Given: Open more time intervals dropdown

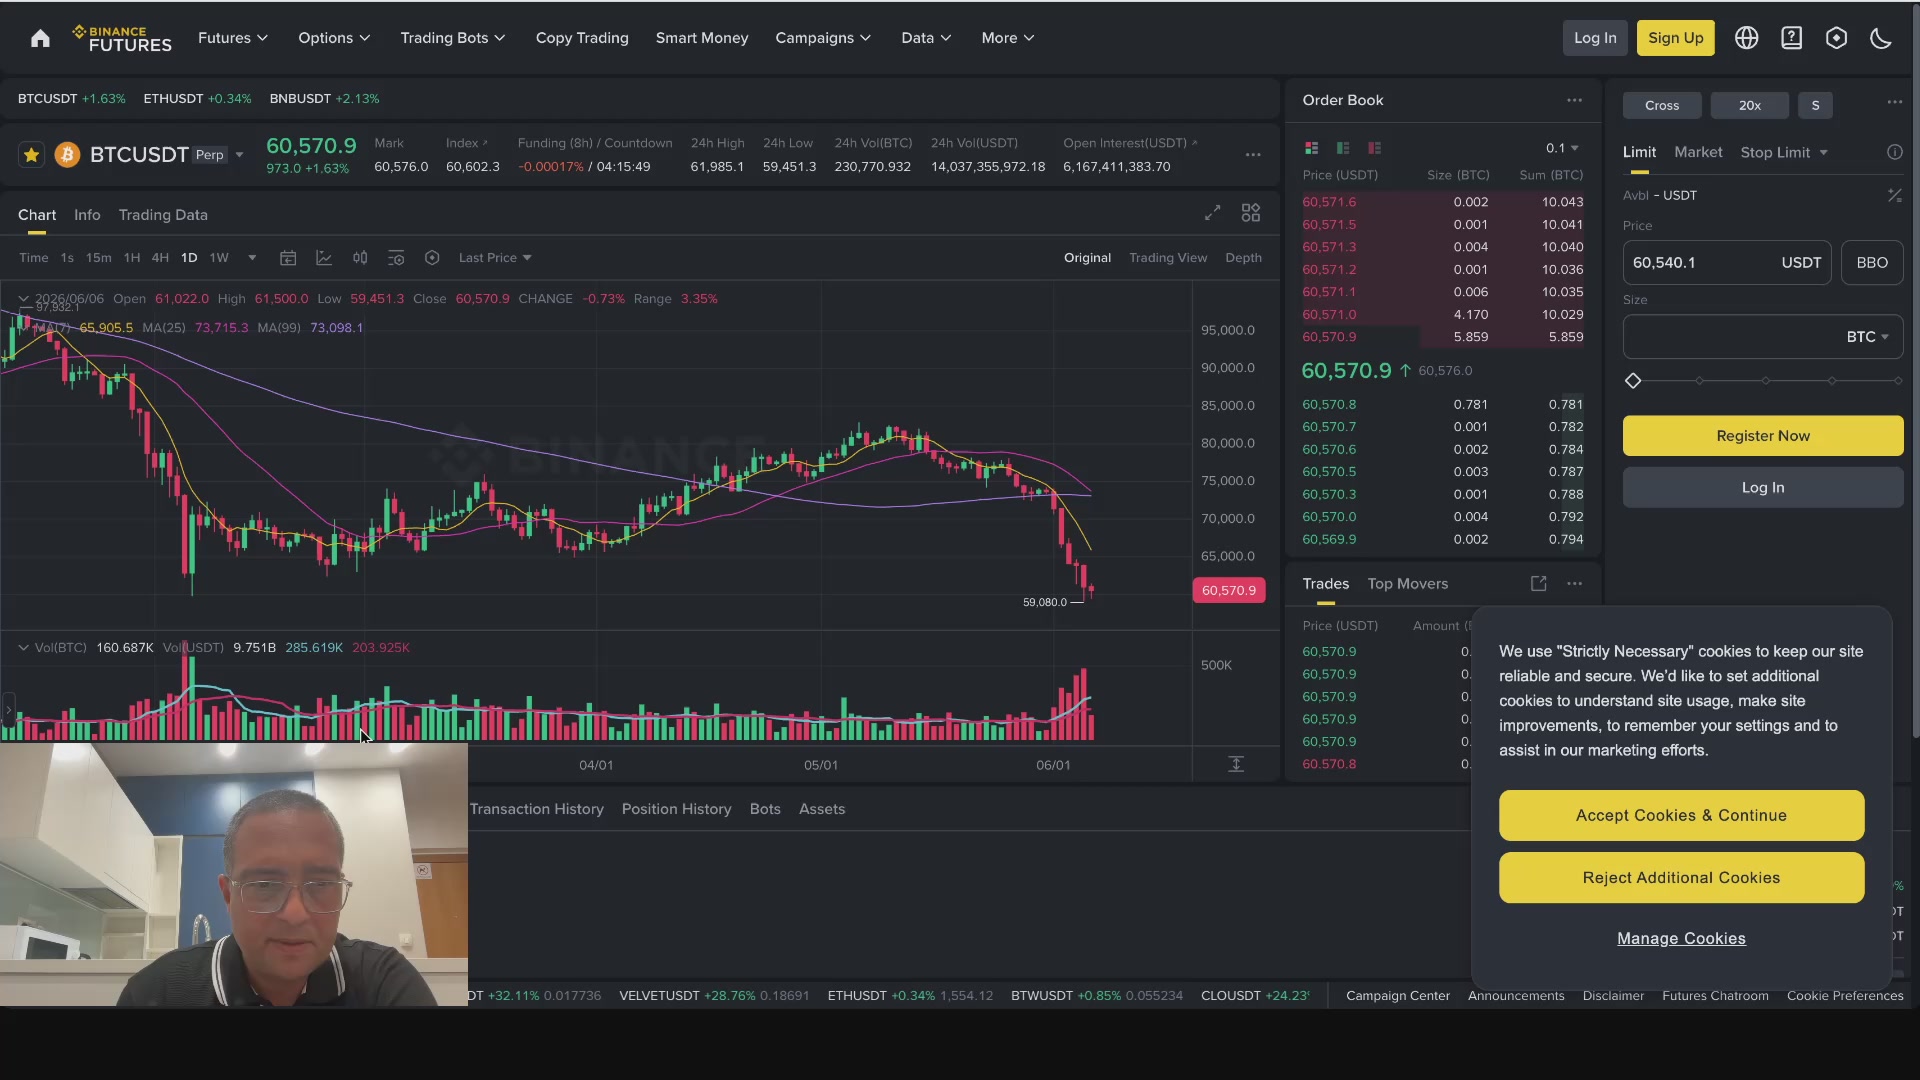Looking at the screenshot, I should (252, 258).
